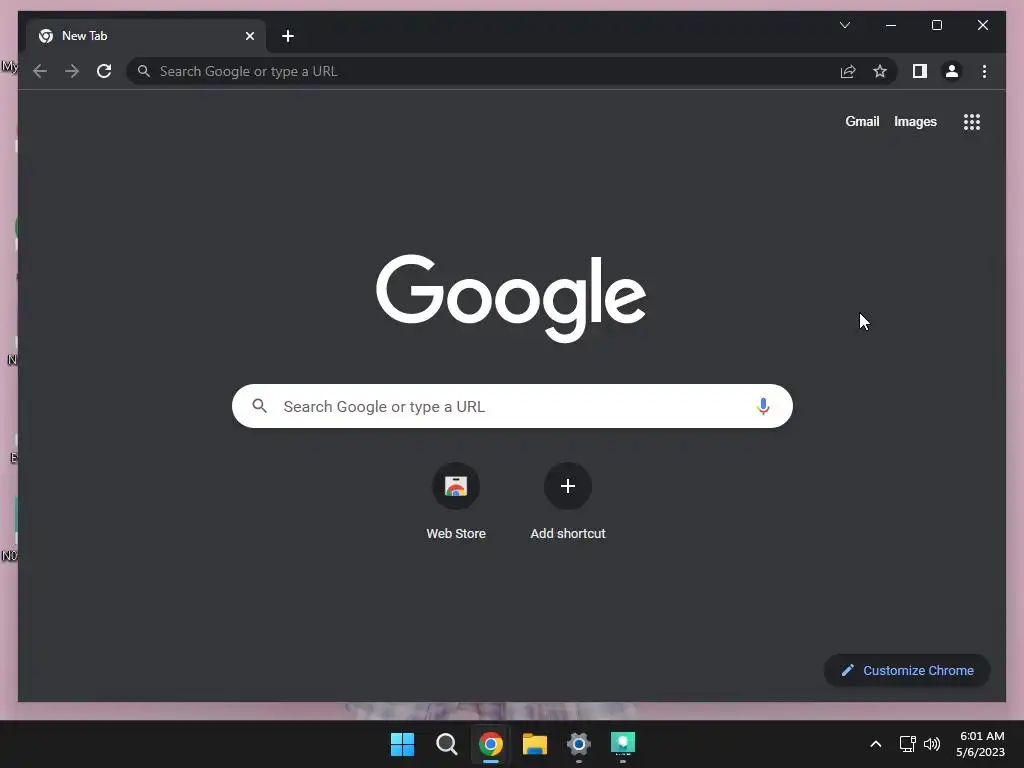Minimize the Chrome window
The width and height of the screenshot is (1024, 768).
coord(891,25)
